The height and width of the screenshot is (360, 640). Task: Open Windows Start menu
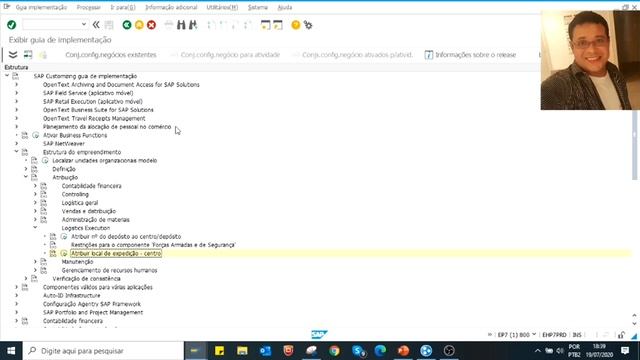tap(11, 351)
